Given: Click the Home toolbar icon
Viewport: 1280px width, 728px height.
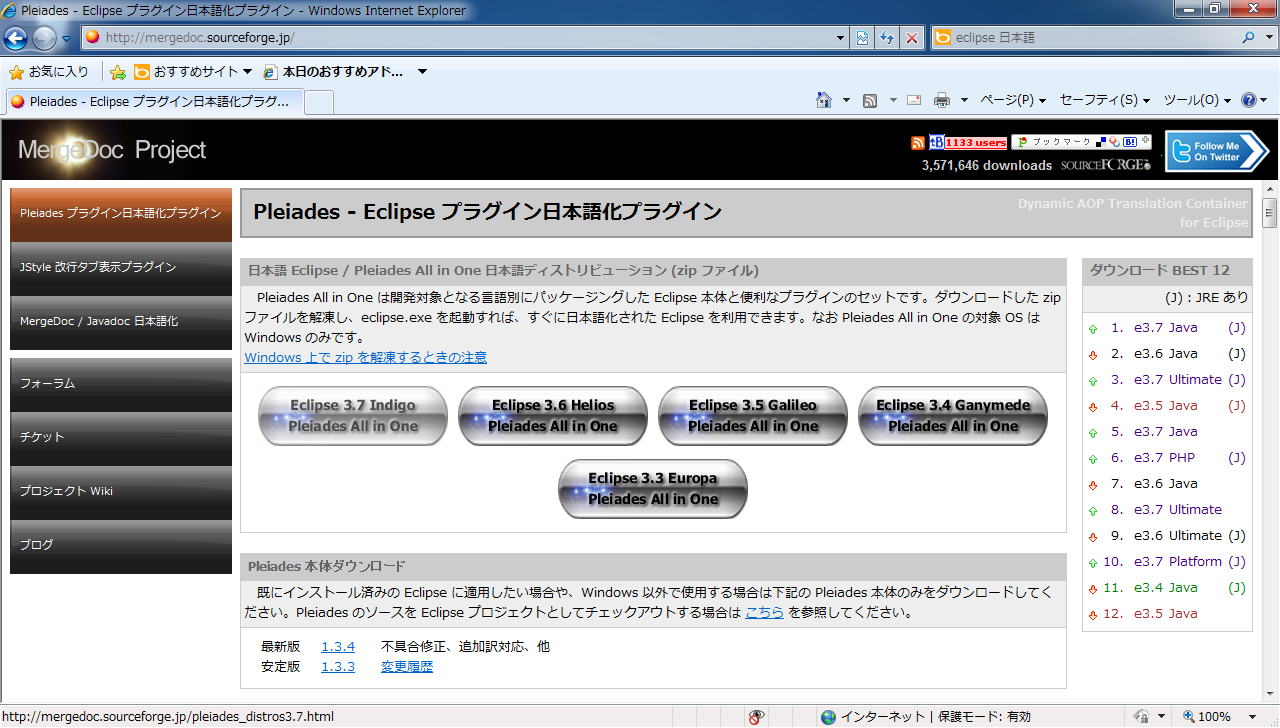Looking at the screenshot, I should tap(824, 100).
